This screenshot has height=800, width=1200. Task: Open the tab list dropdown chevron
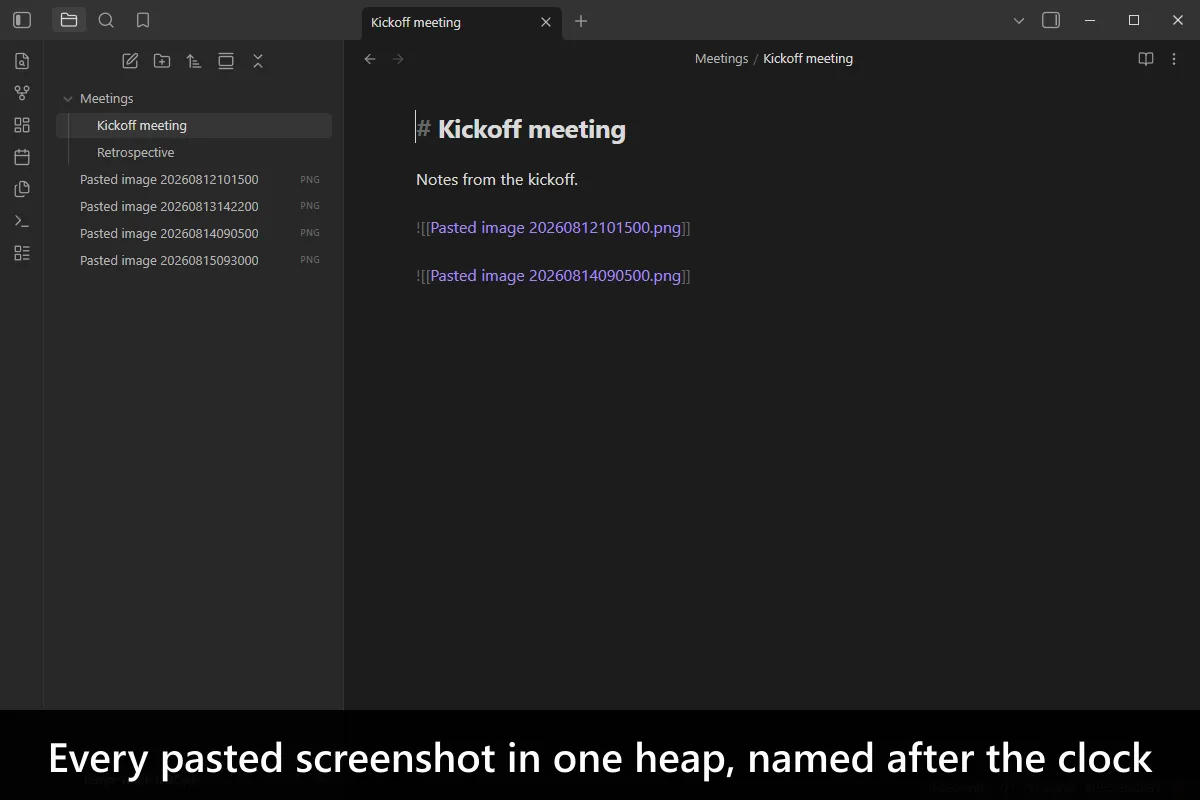click(x=1019, y=20)
